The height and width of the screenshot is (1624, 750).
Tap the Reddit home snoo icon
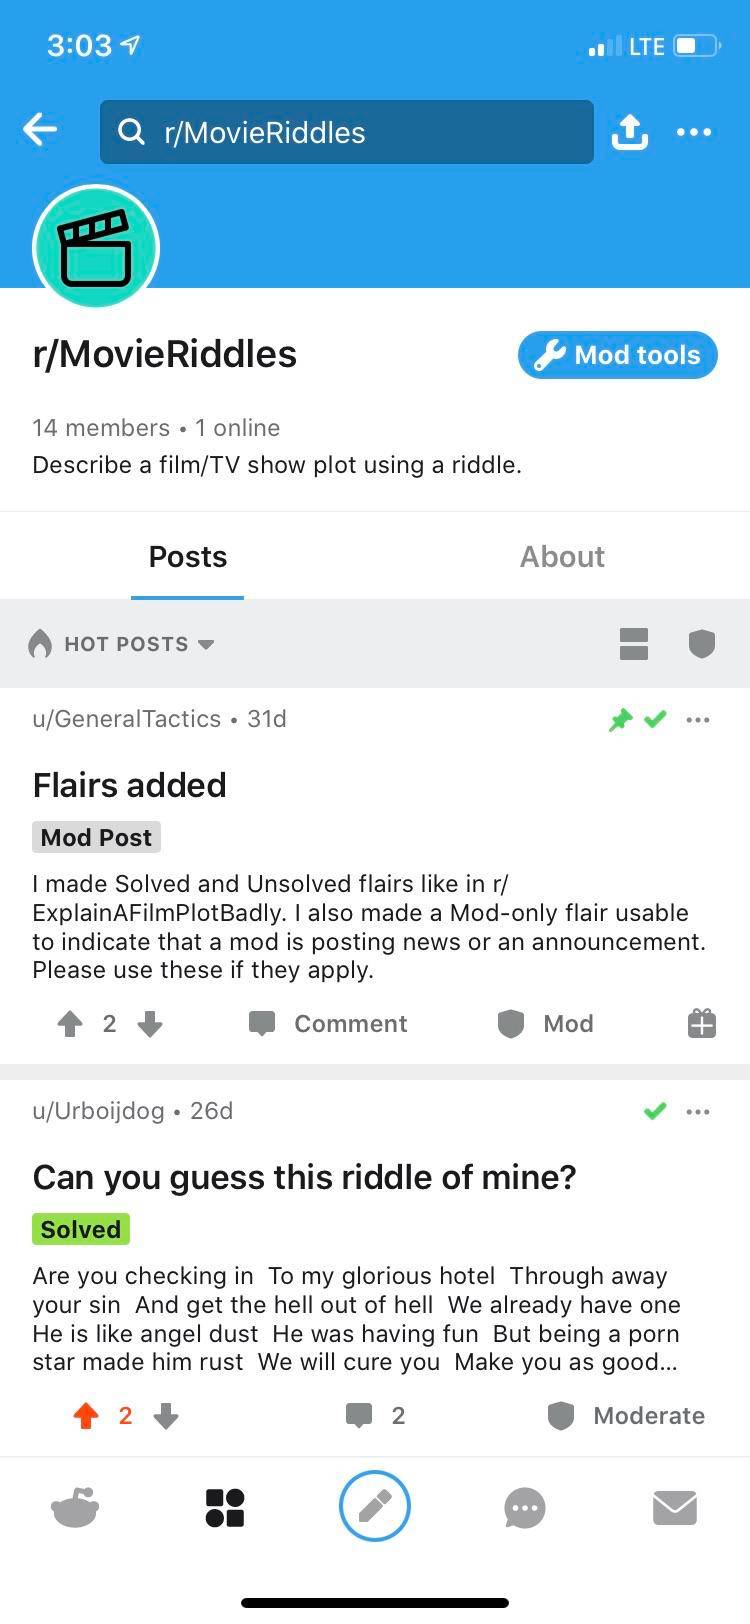(x=75, y=1507)
